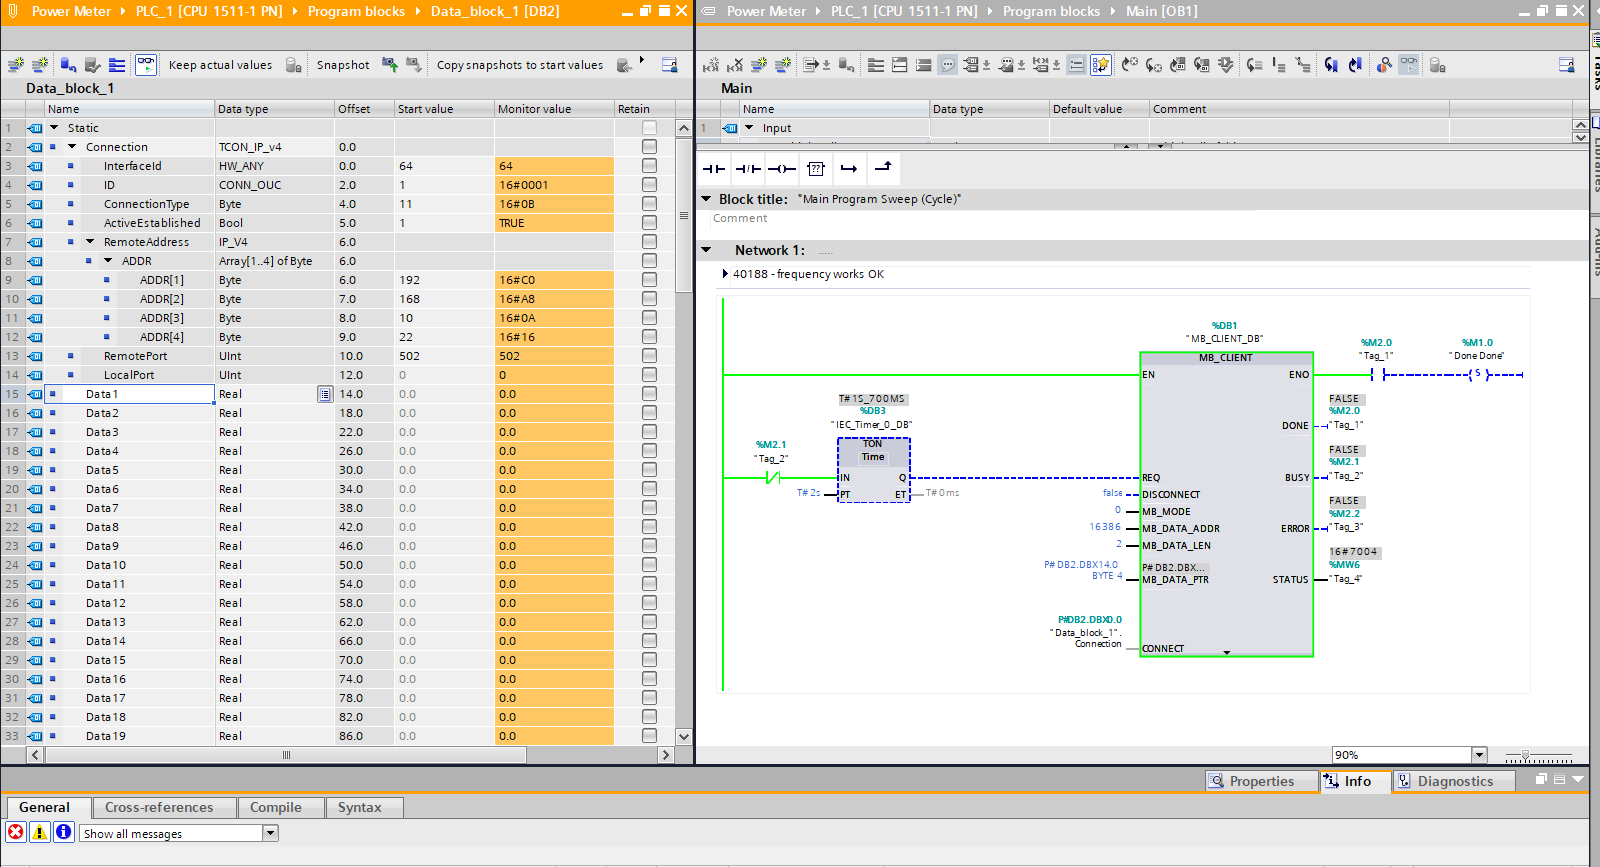Image resolution: width=1600 pixels, height=867 pixels.
Task: Toggle the red error messages filter icon
Action: (x=16, y=832)
